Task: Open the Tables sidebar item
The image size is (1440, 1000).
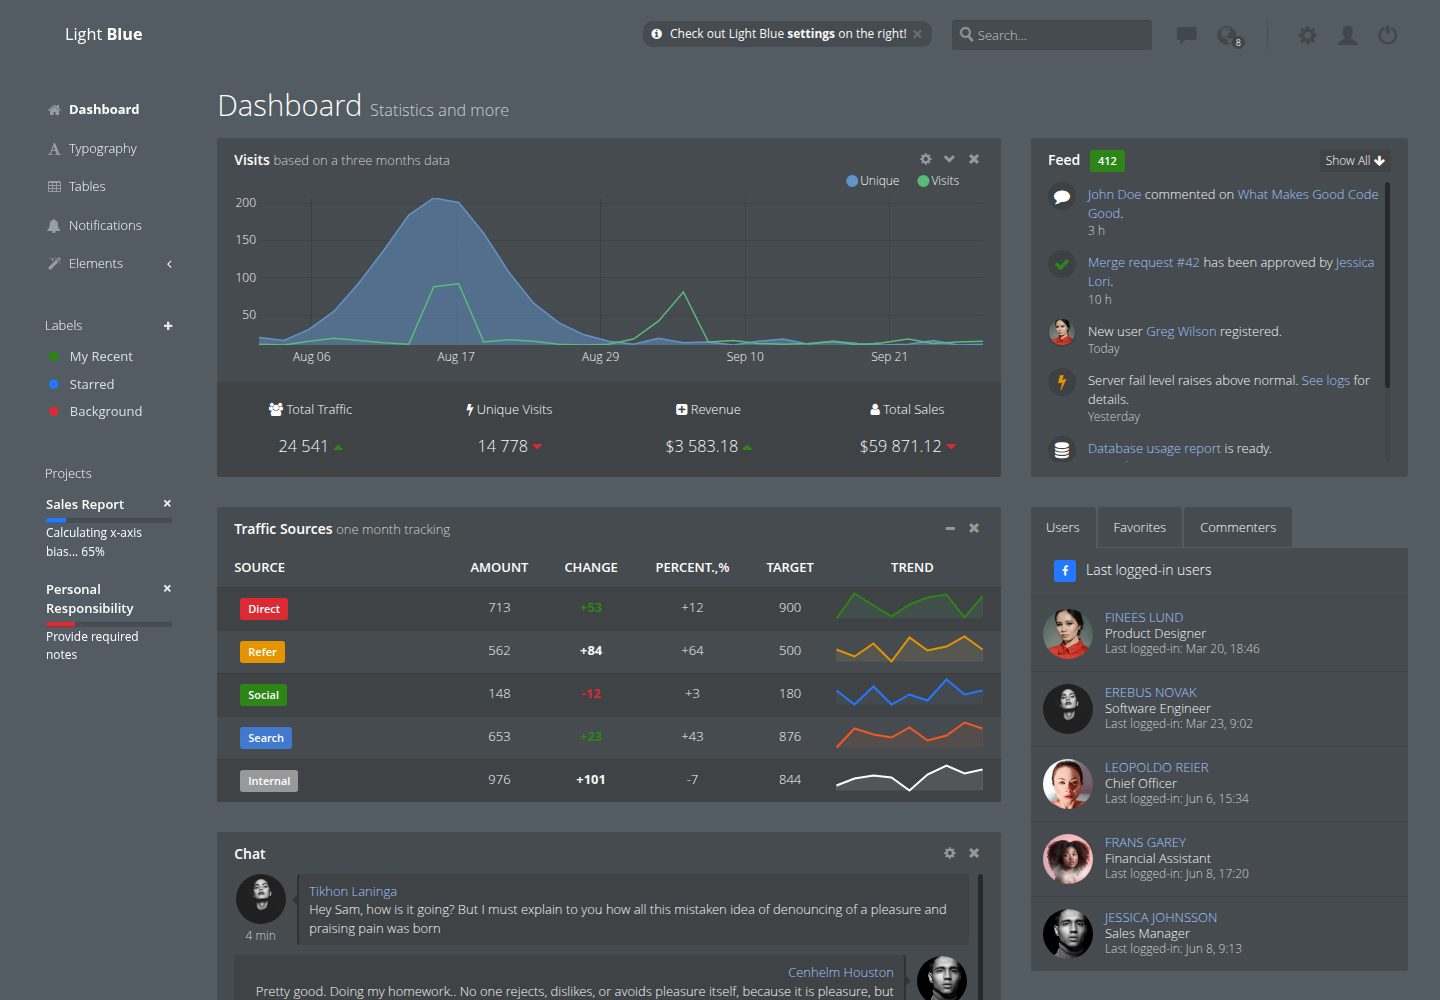Action: coord(87,187)
